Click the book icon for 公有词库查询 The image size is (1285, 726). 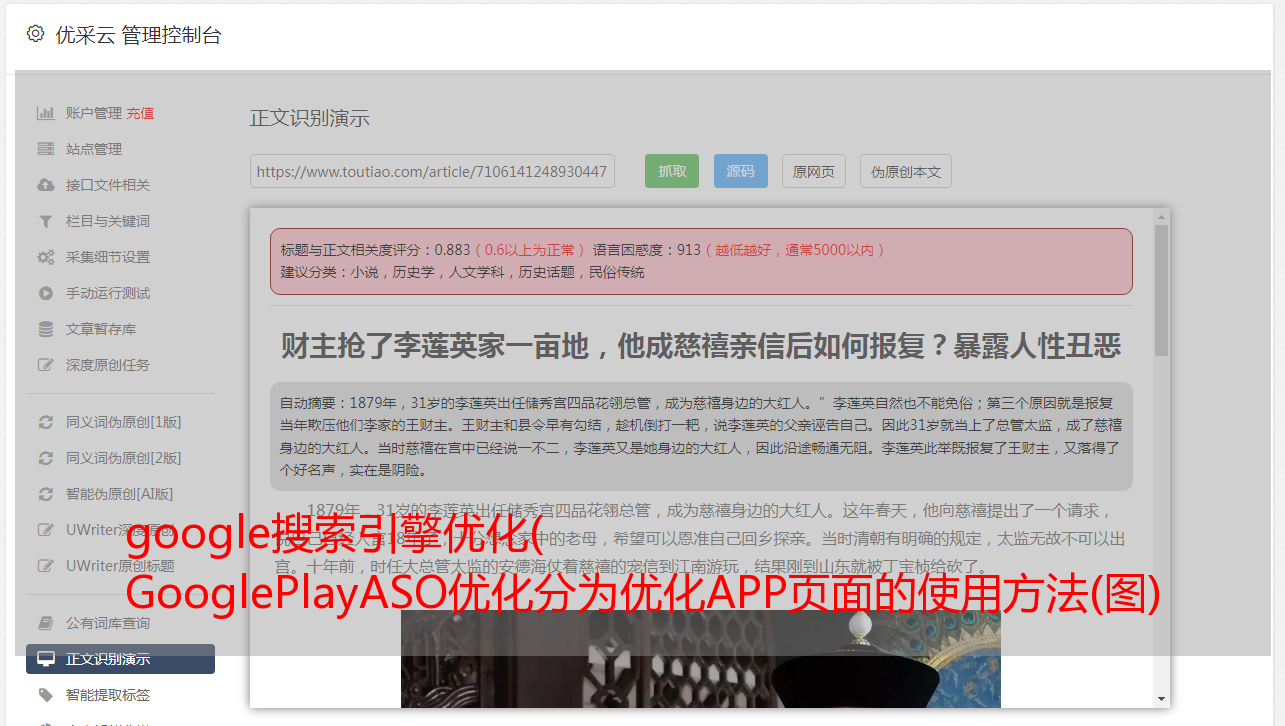click(x=46, y=623)
